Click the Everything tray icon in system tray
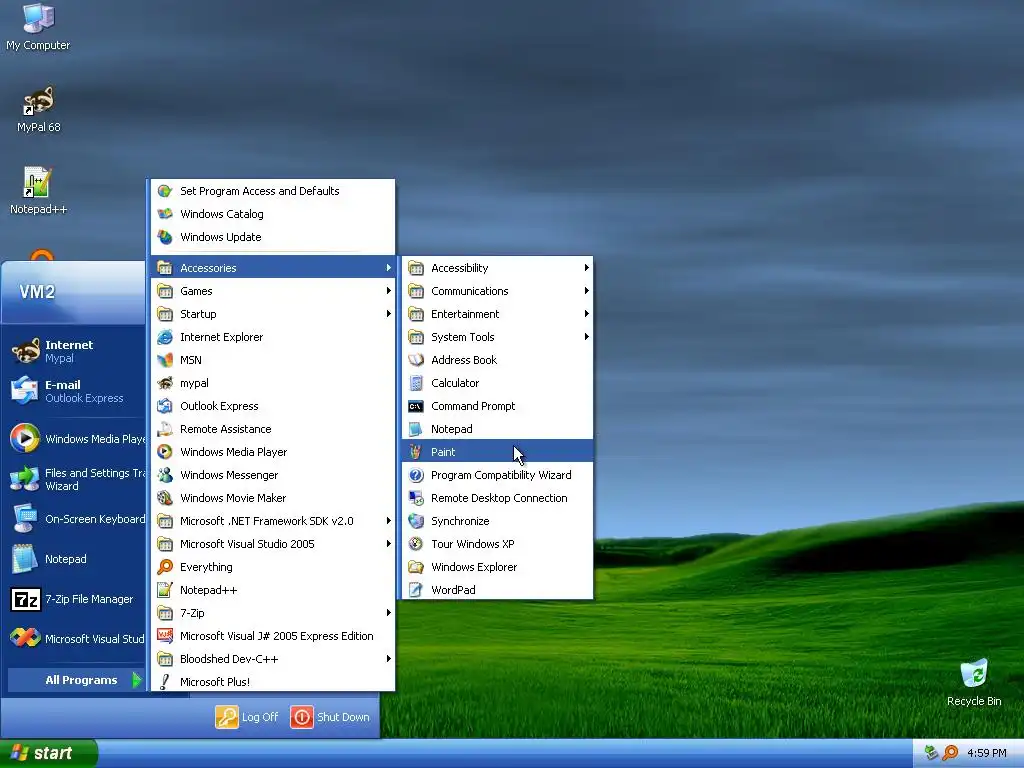Image resolution: width=1024 pixels, height=768 pixels. (950, 753)
